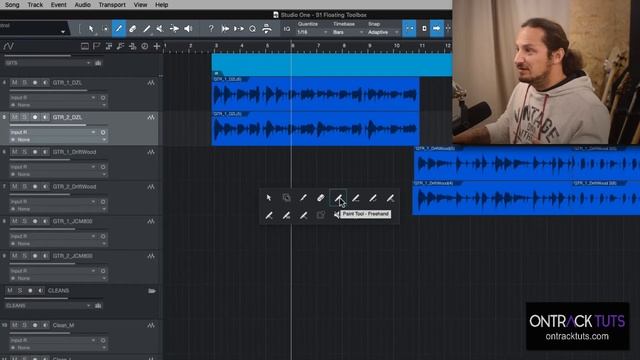
Task: Click the loop-follows-selection icon in the toolbar
Action: coord(266,29)
